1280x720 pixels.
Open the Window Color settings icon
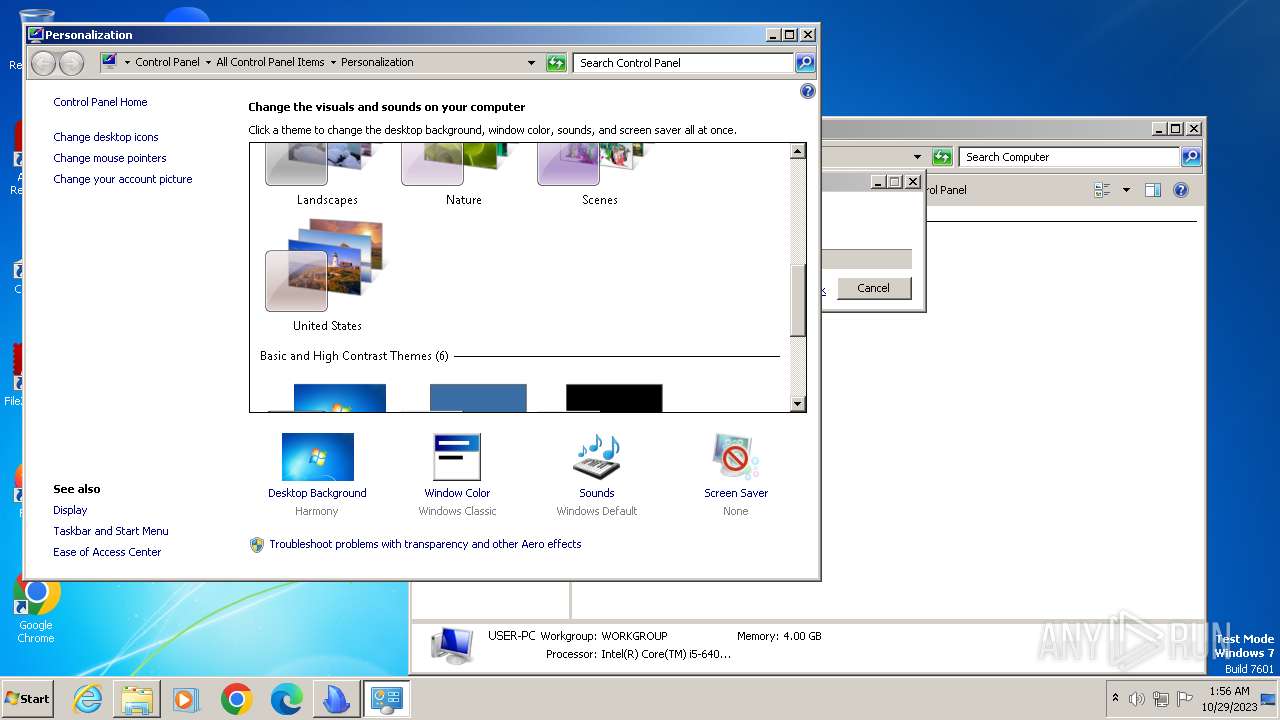point(457,457)
